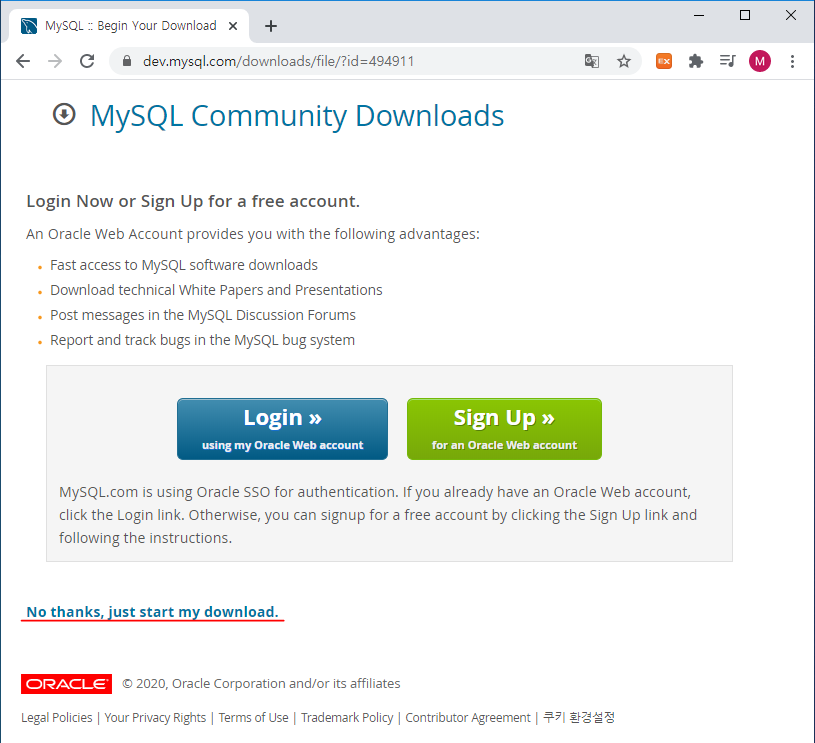The width and height of the screenshot is (815, 743).
Task: Open MySQL Community Downloads heading link
Action: pyautogui.click(x=297, y=115)
